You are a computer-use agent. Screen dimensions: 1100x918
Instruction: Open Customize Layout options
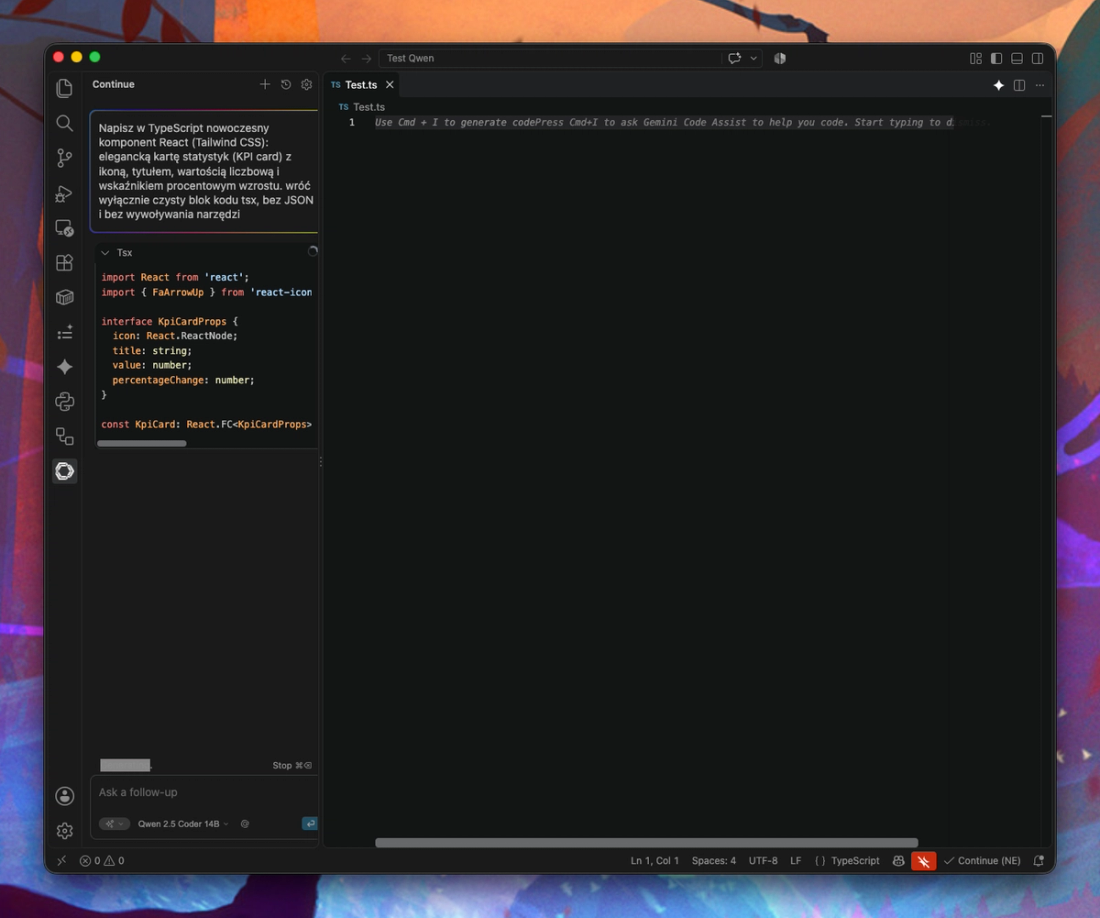pyautogui.click(x=976, y=58)
